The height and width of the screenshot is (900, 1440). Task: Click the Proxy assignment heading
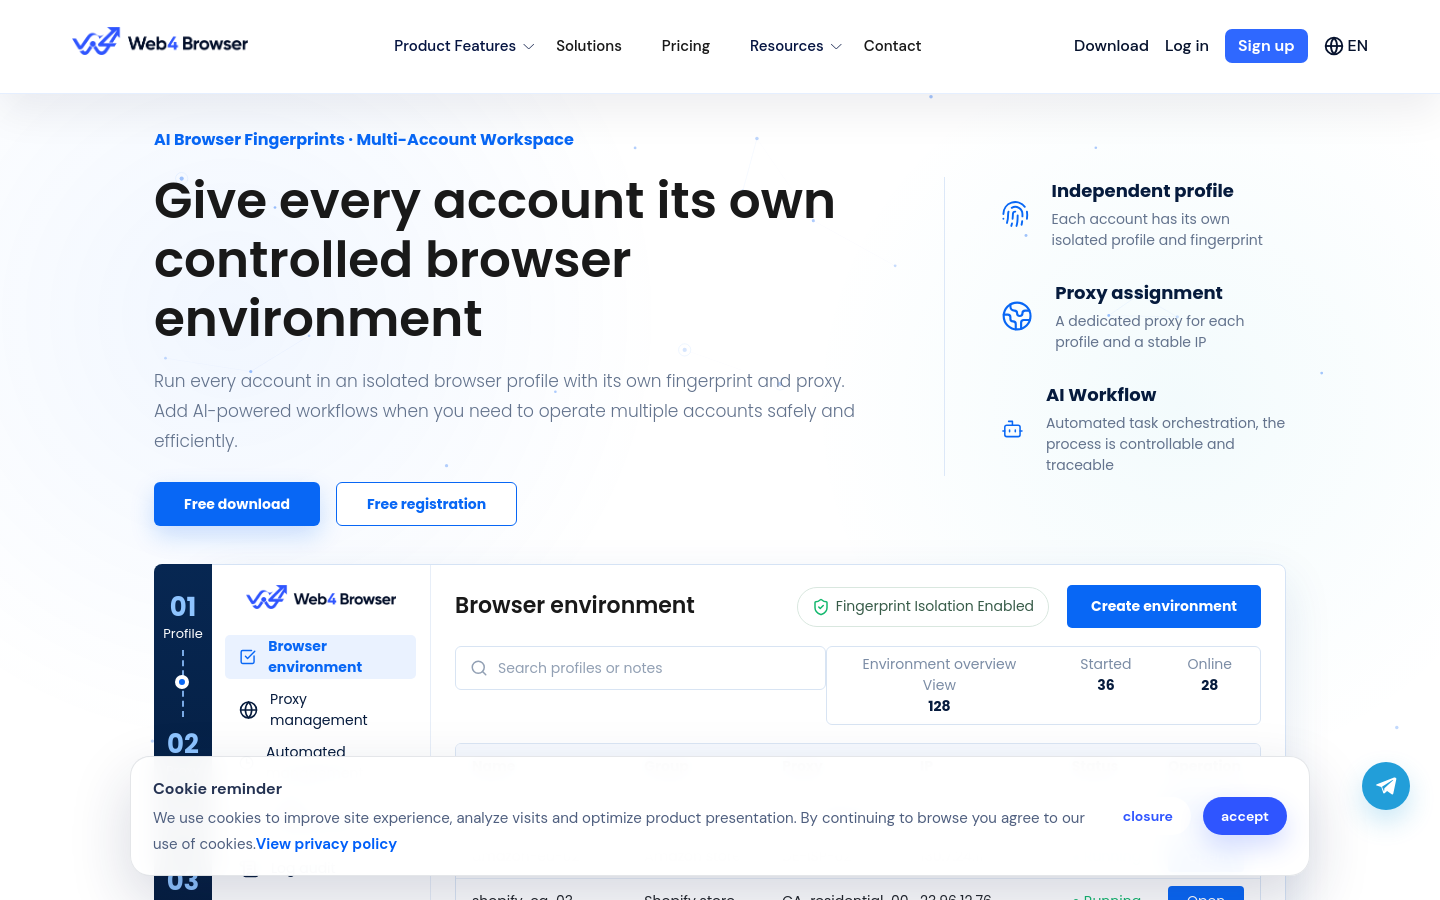point(1139,293)
